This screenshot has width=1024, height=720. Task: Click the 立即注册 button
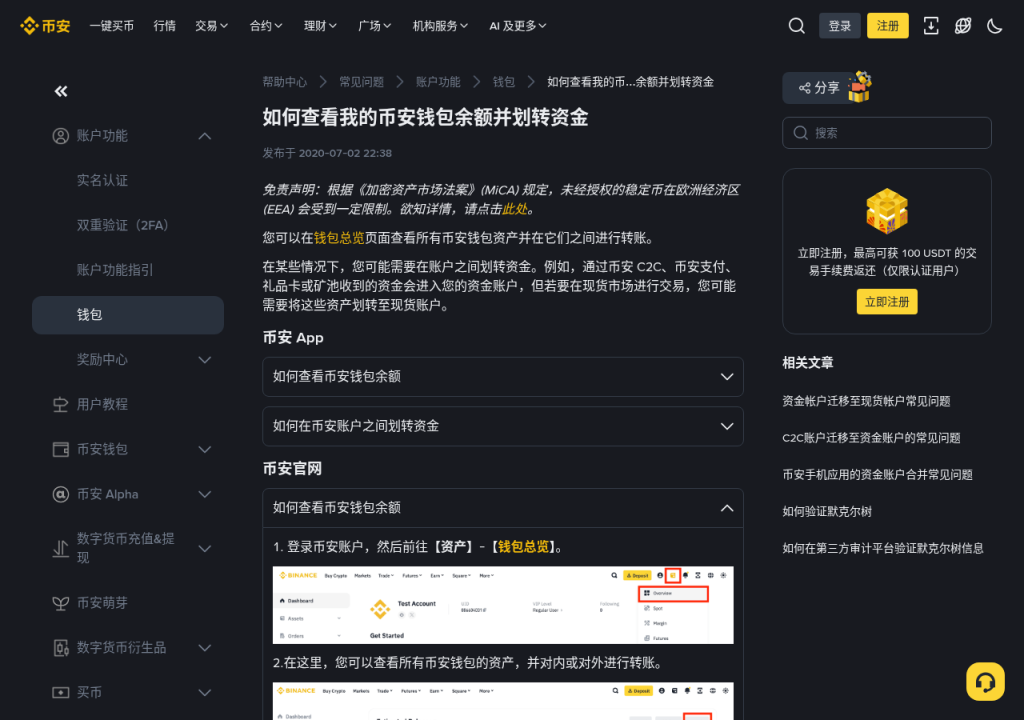(887, 302)
